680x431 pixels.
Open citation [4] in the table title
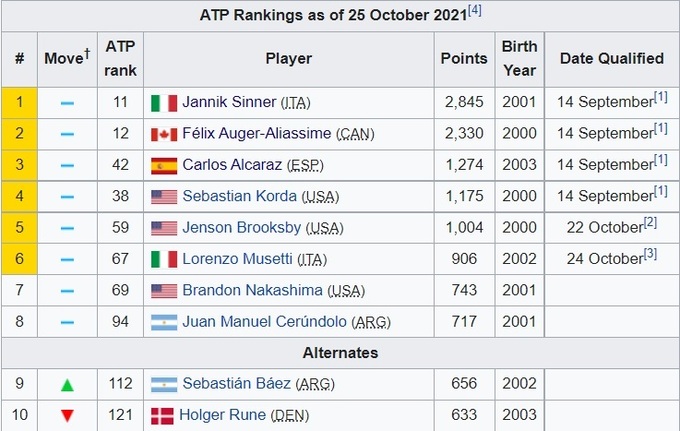coord(476,10)
